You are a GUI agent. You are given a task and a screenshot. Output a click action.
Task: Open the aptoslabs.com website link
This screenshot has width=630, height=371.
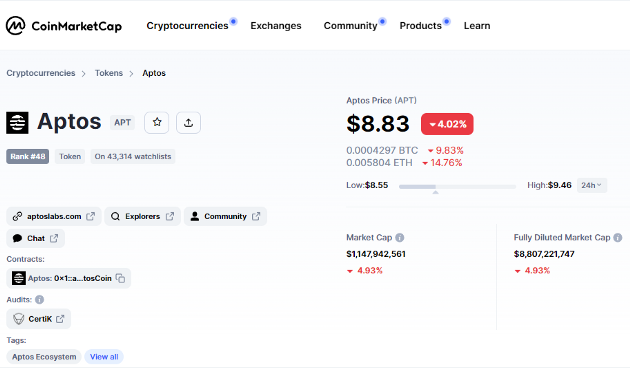[54, 216]
